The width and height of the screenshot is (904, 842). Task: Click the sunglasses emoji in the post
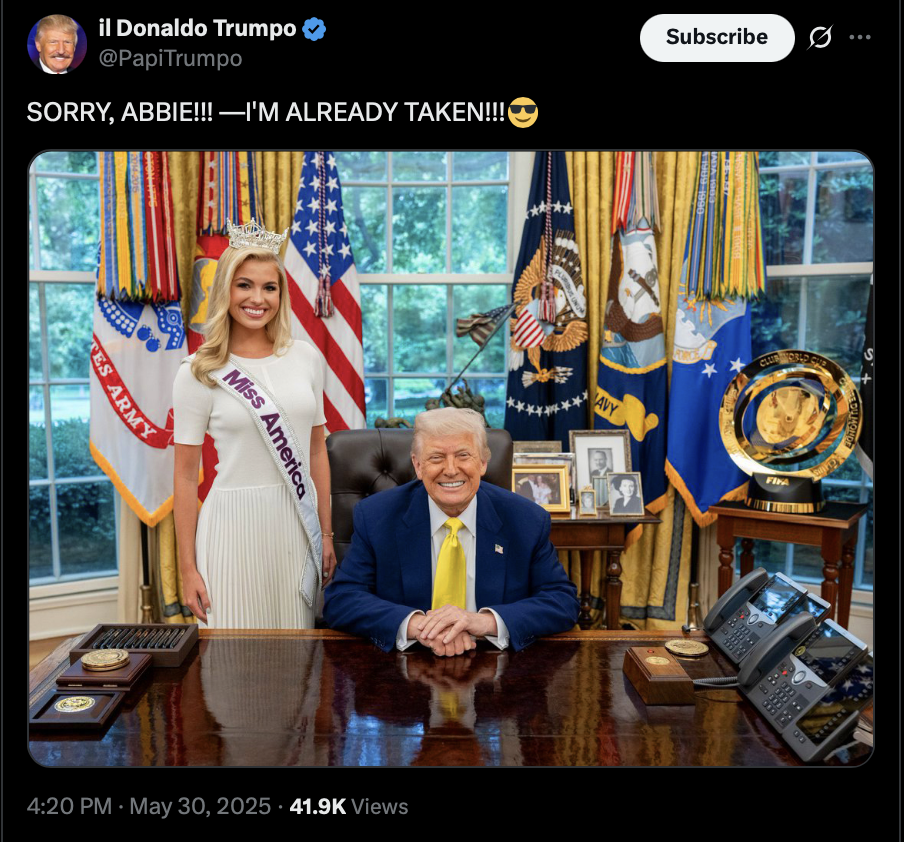click(523, 112)
